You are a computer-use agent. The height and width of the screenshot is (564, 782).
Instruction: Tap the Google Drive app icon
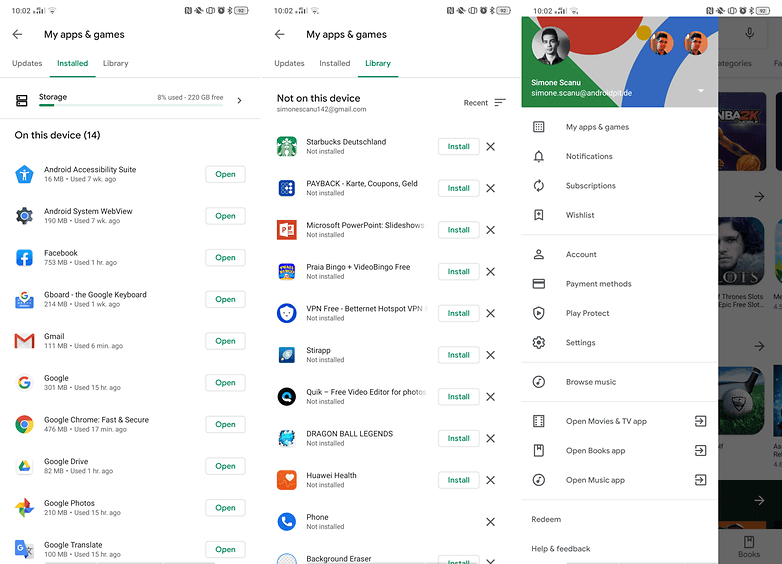24,466
